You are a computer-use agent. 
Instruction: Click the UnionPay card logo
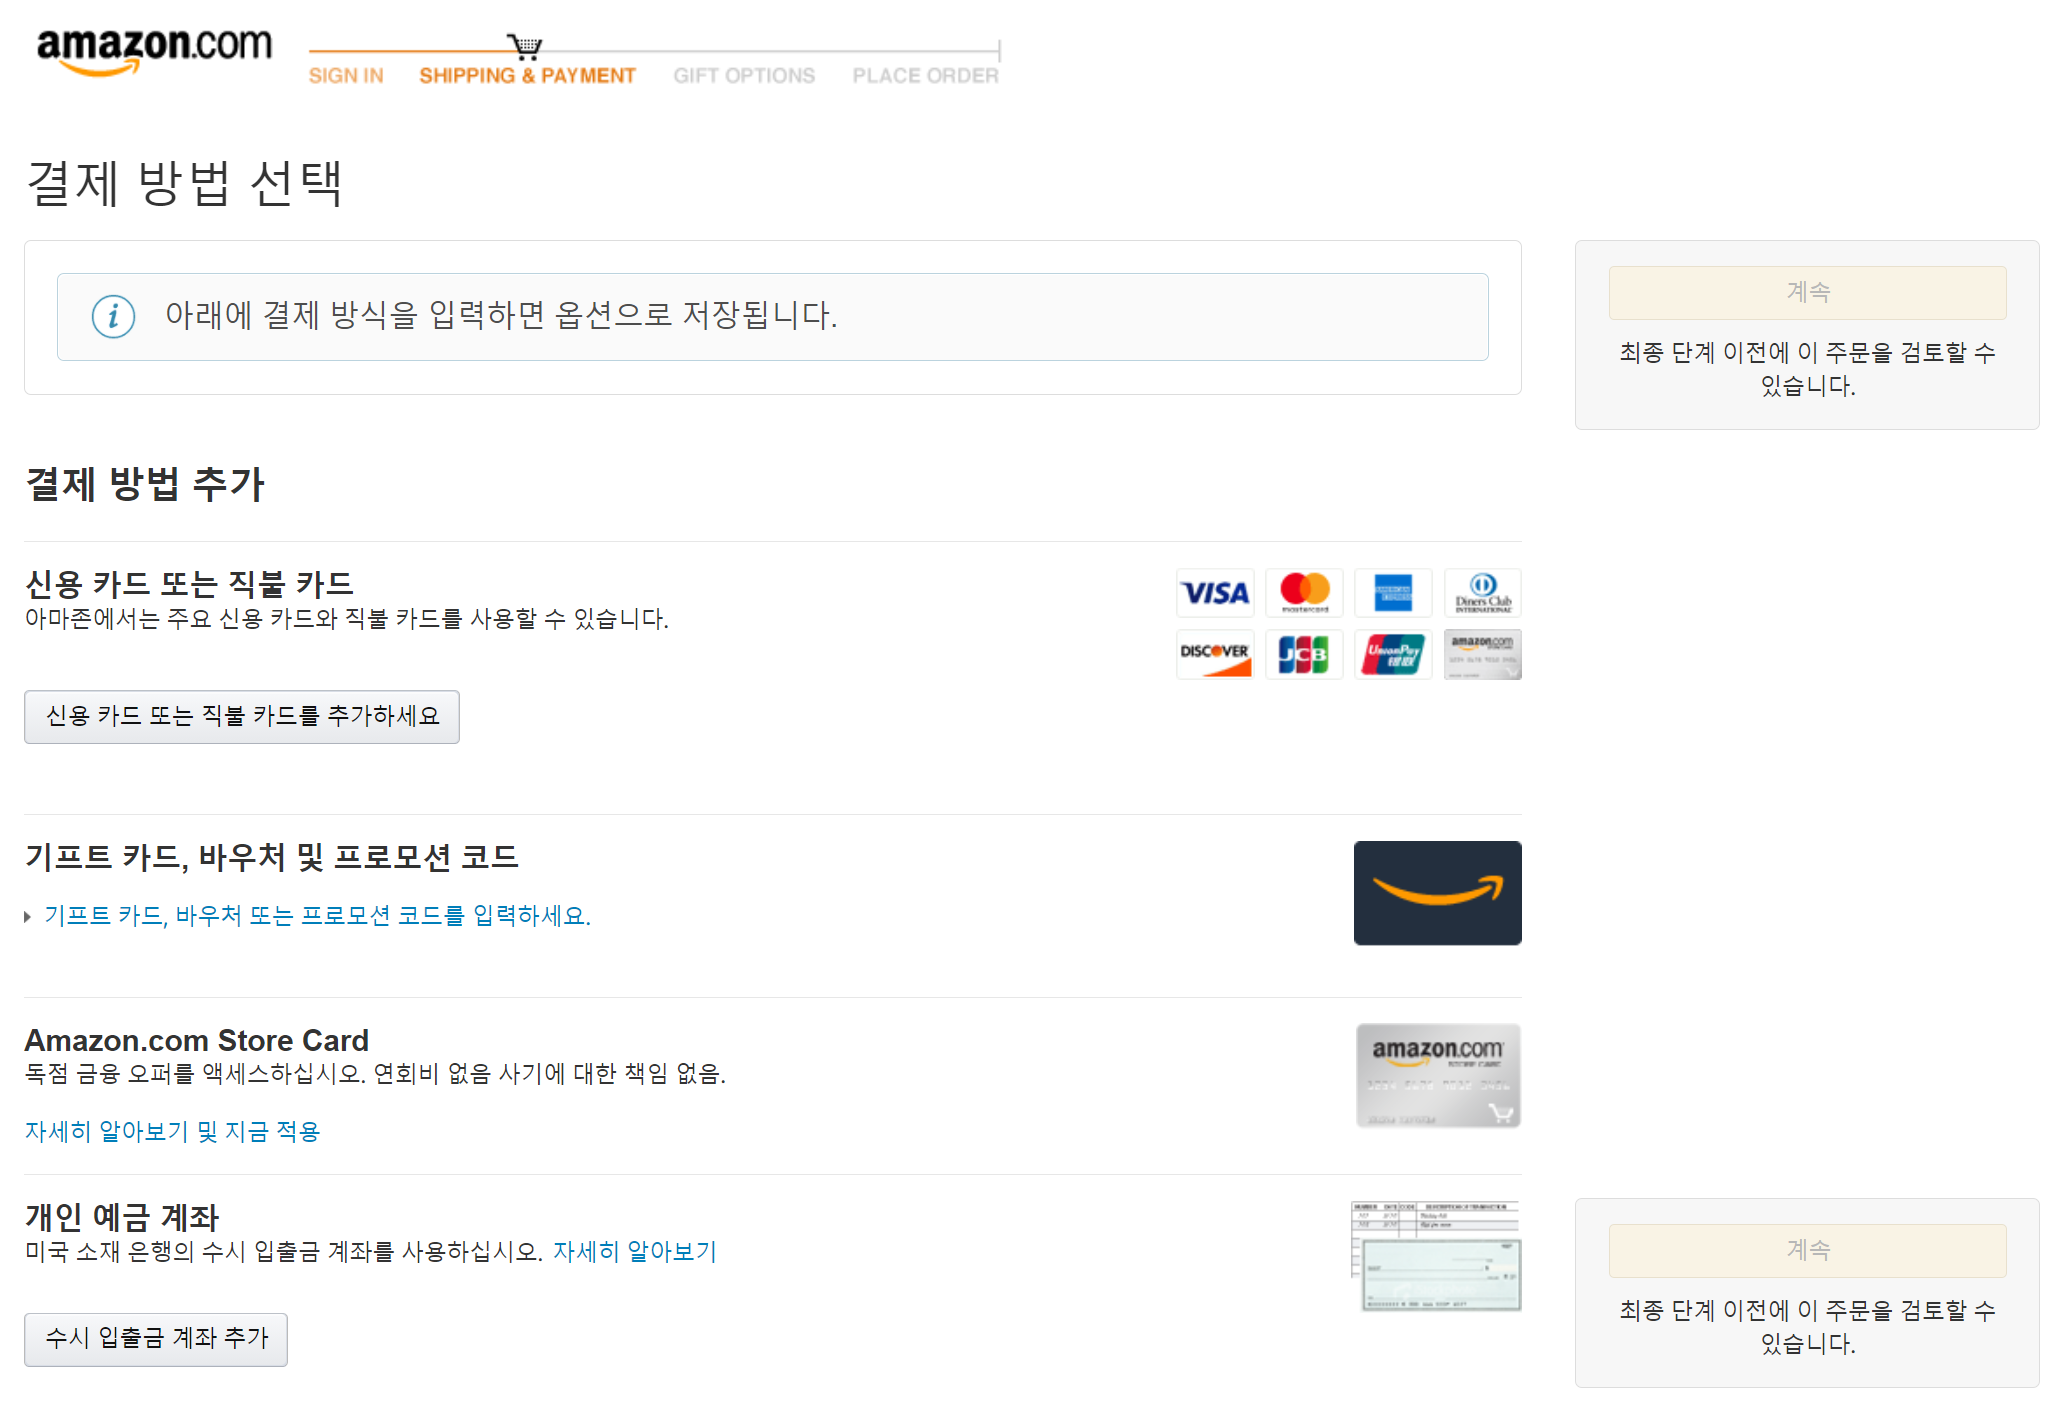pos(1393,654)
